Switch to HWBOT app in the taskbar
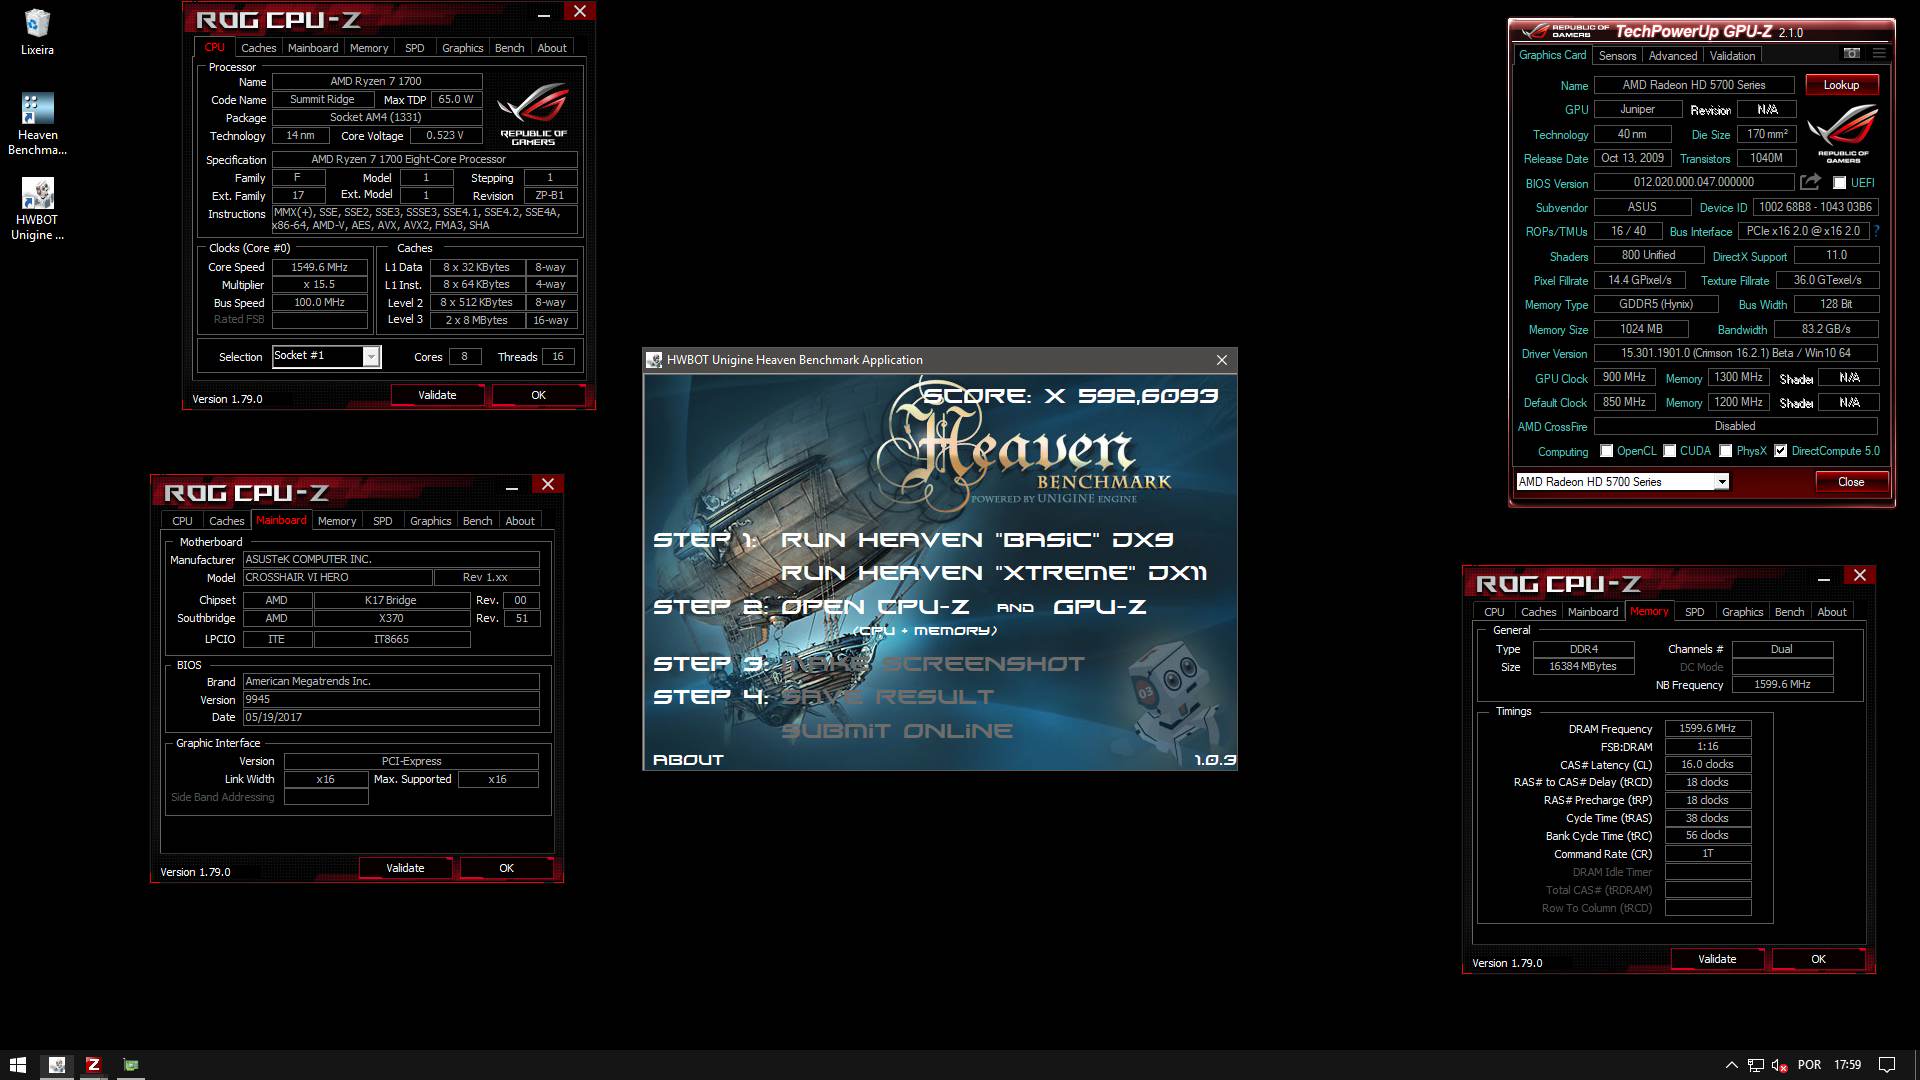1920x1080 pixels. tap(57, 1065)
